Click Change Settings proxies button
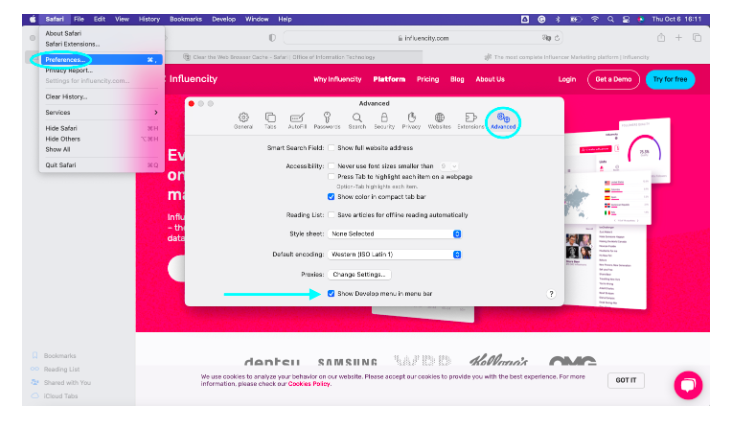 [359, 274]
